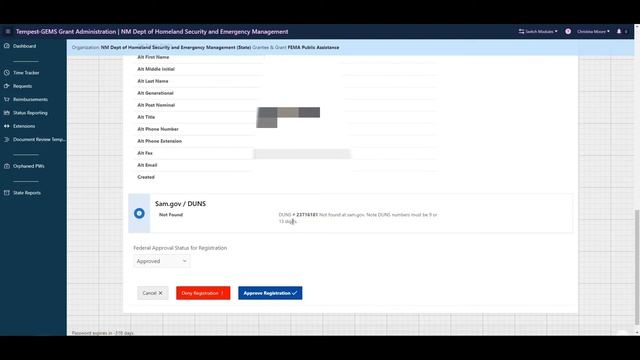The height and width of the screenshot is (360, 640).
Task: Click the Switch Modules arrows icon
Action: pos(521,31)
